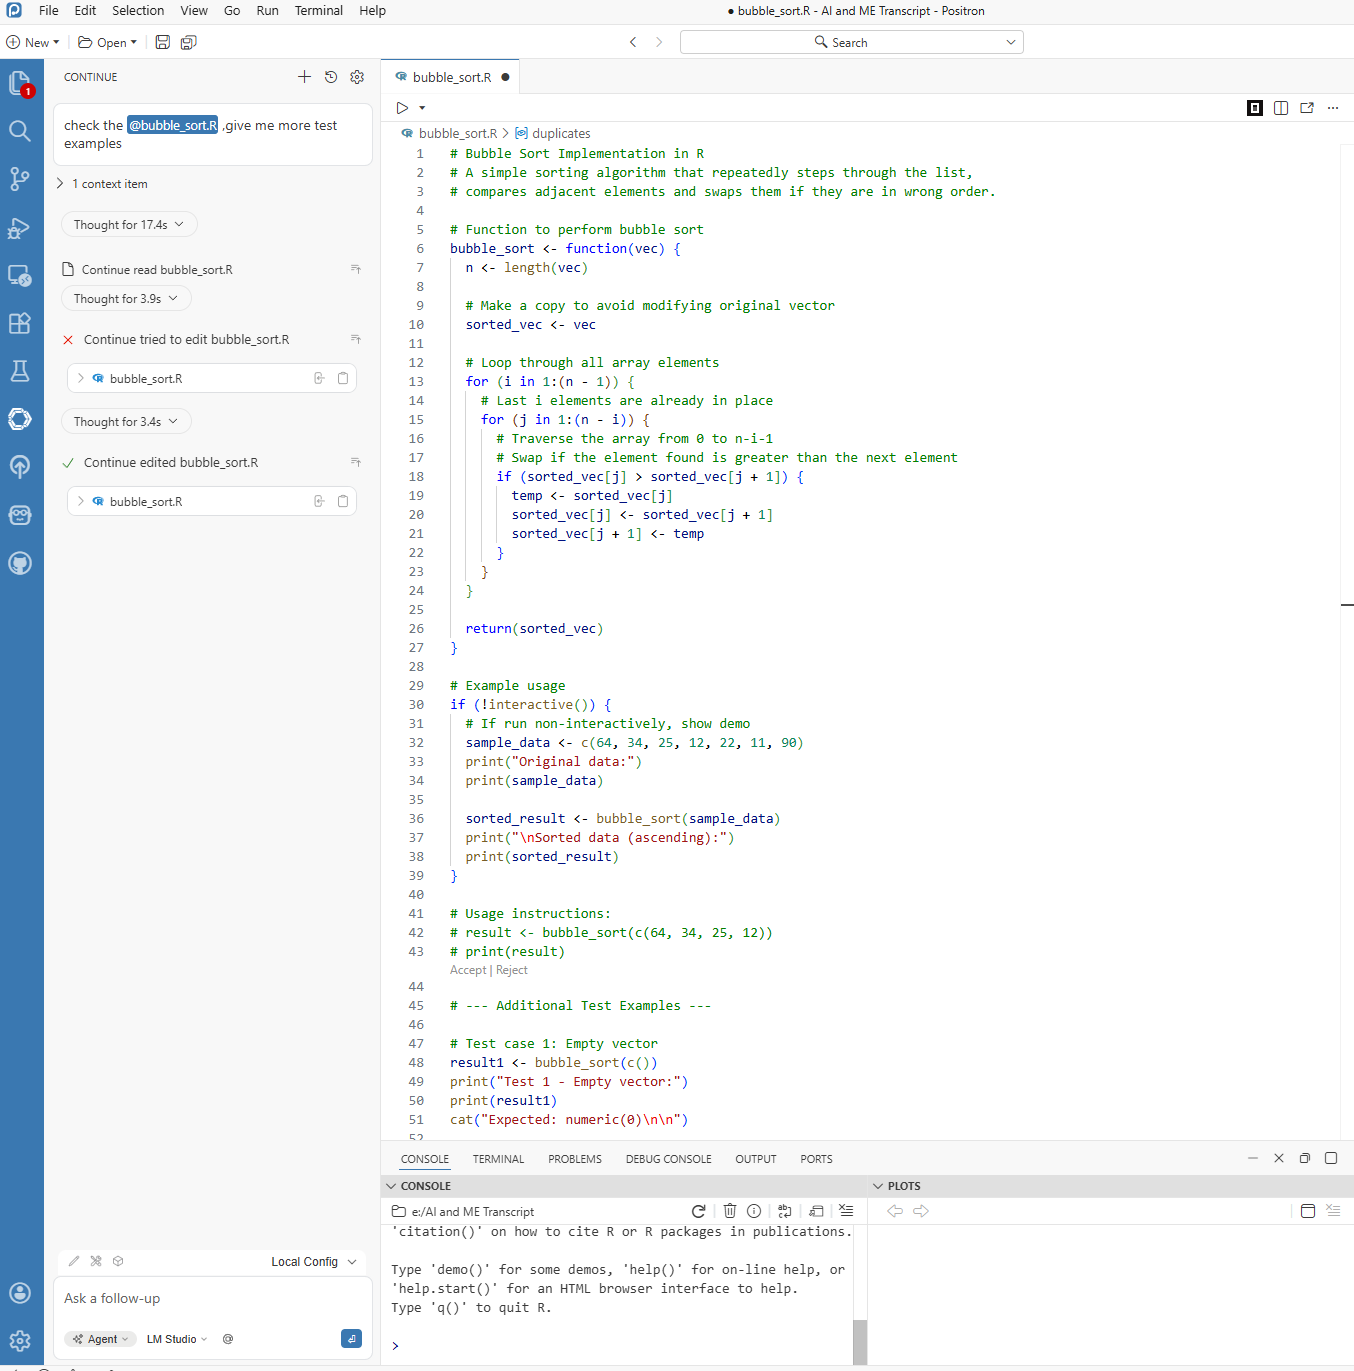Open the Agent mode selector
The image size is (1354, 1371).
coord(101,1339)
